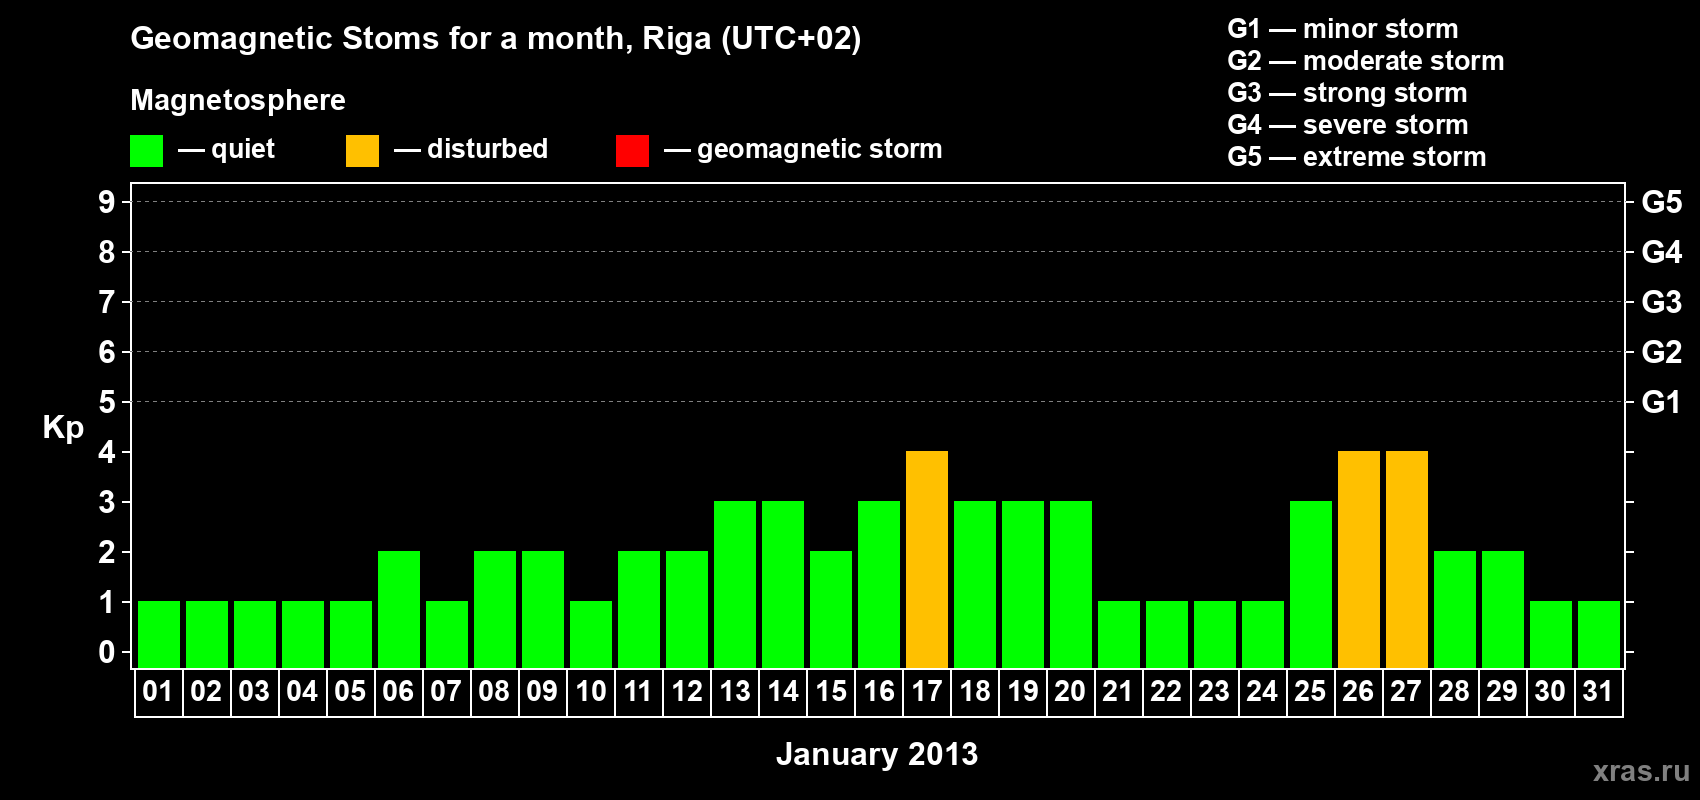
Task: Click 'G5 — extreme storm' legend text
Action: 1357,157
